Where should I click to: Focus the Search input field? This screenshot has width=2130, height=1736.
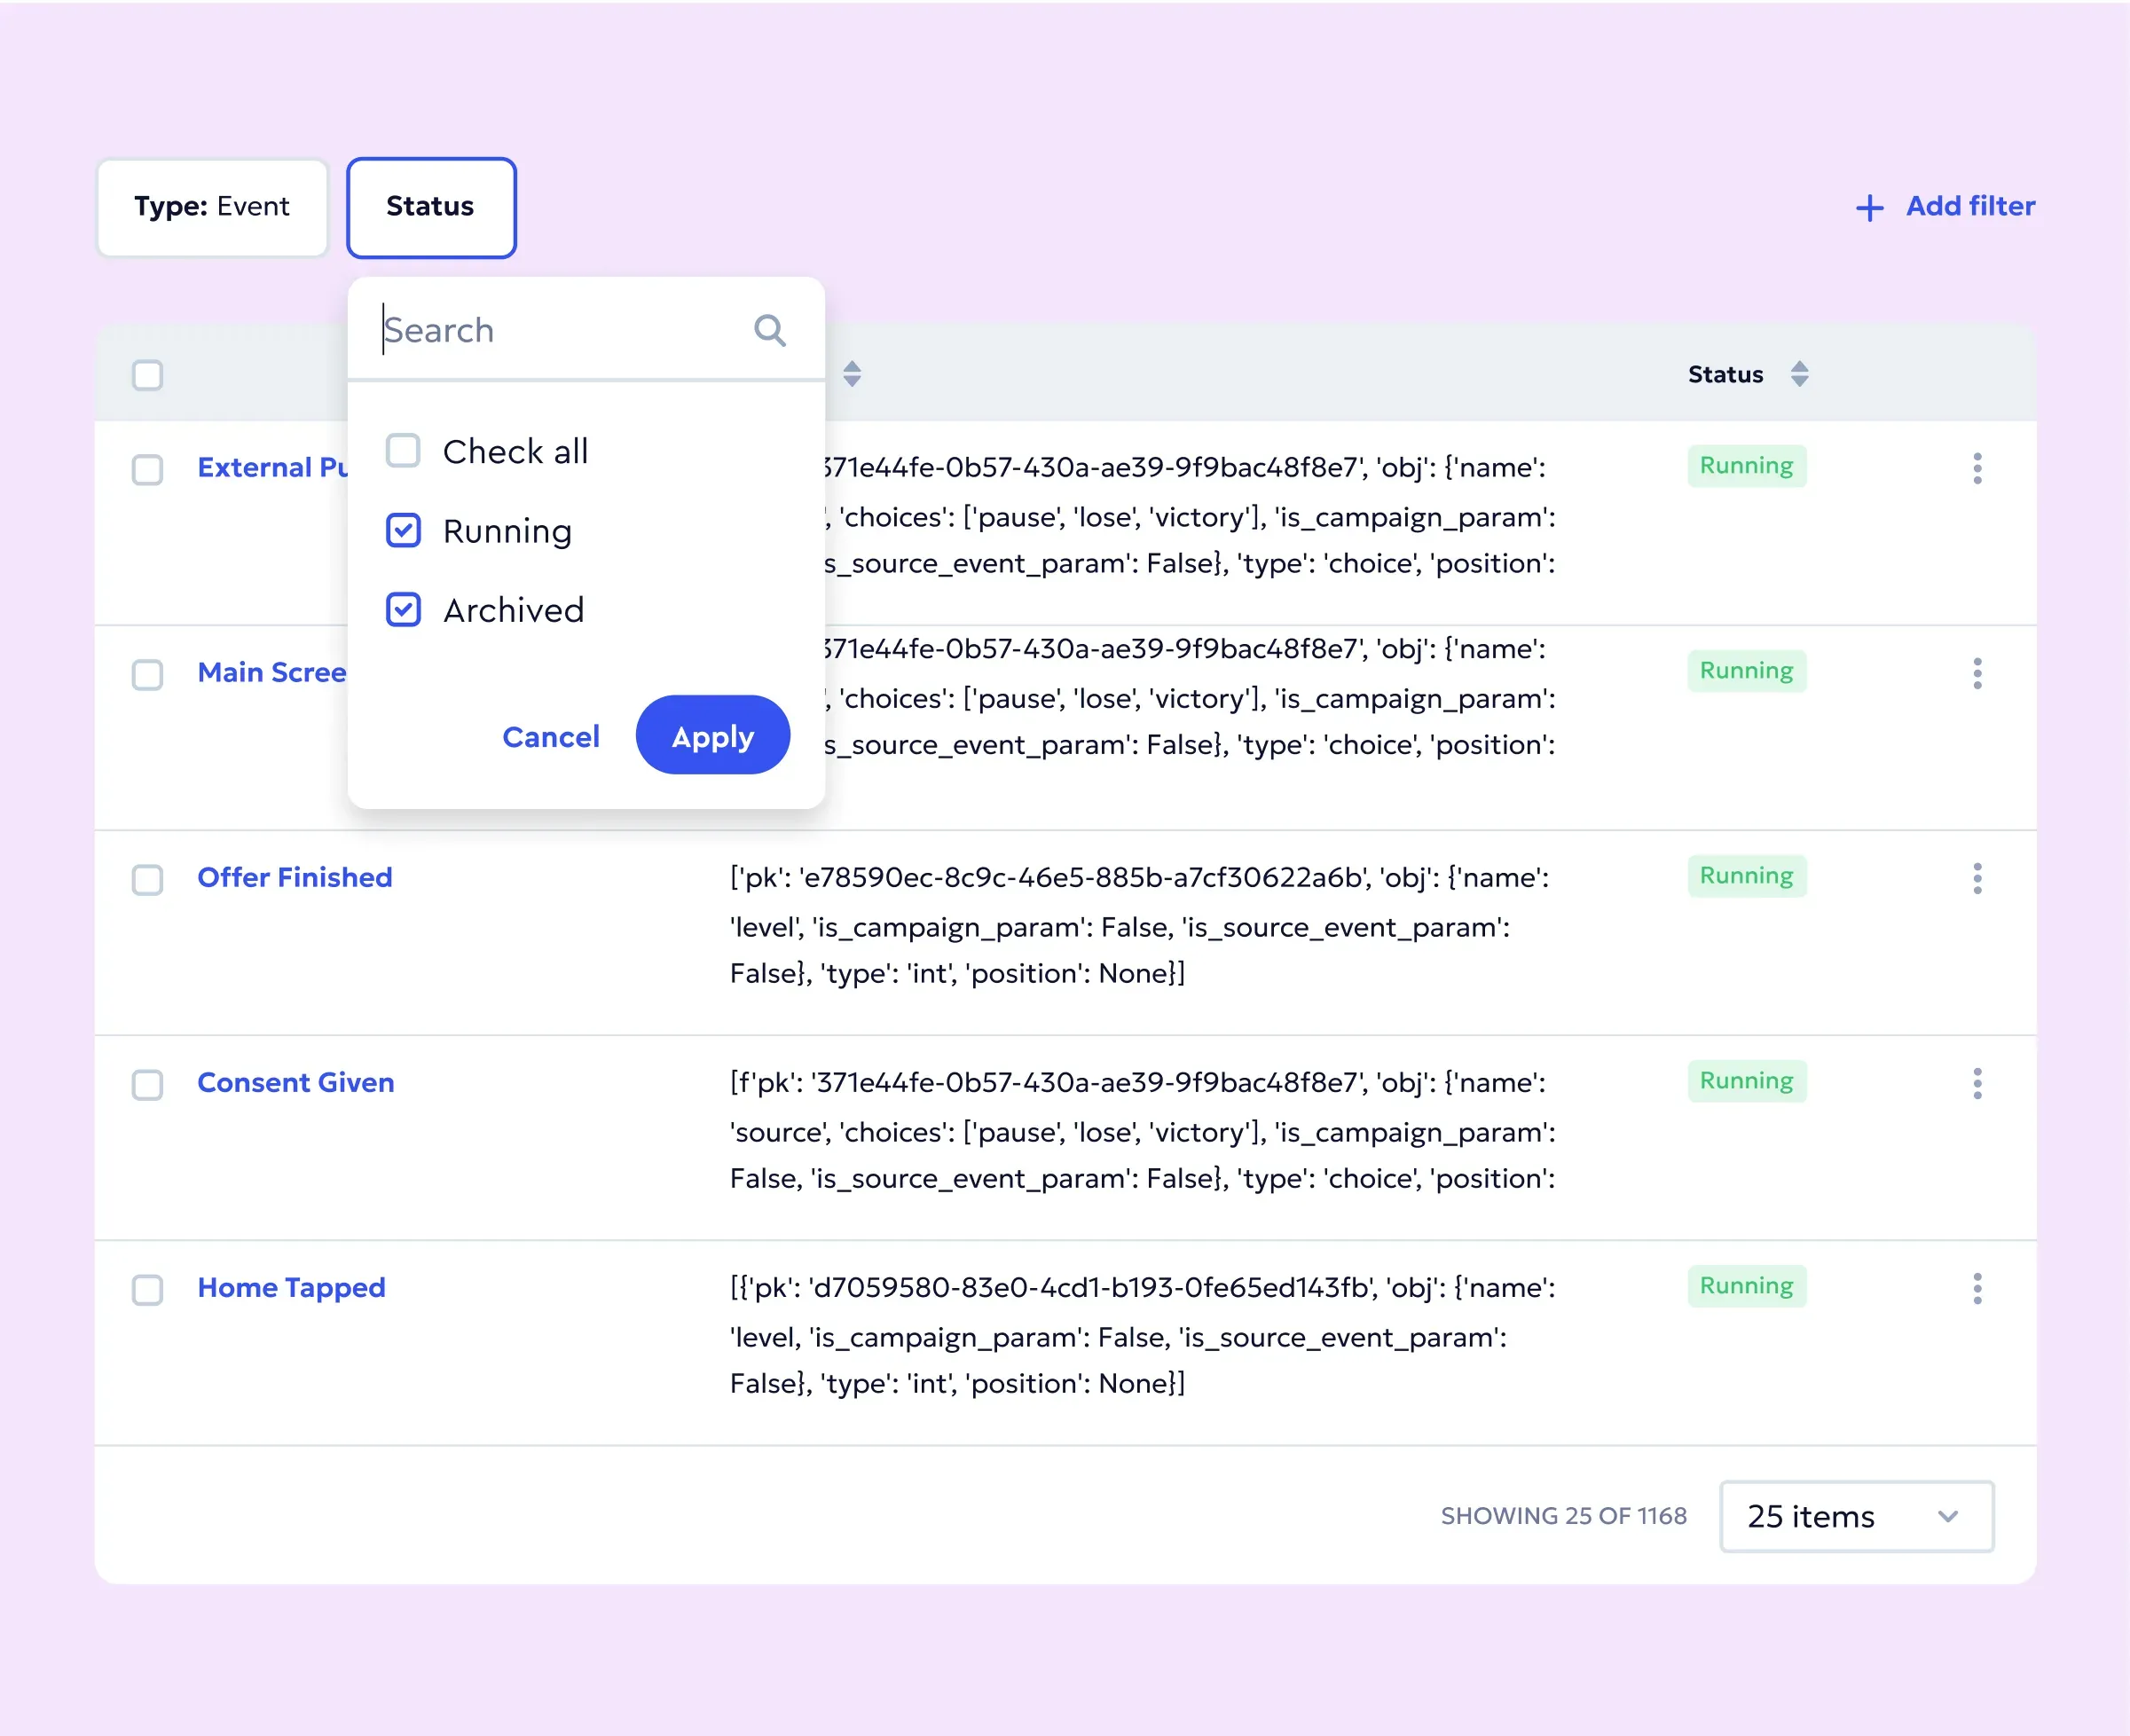[560, 330]
